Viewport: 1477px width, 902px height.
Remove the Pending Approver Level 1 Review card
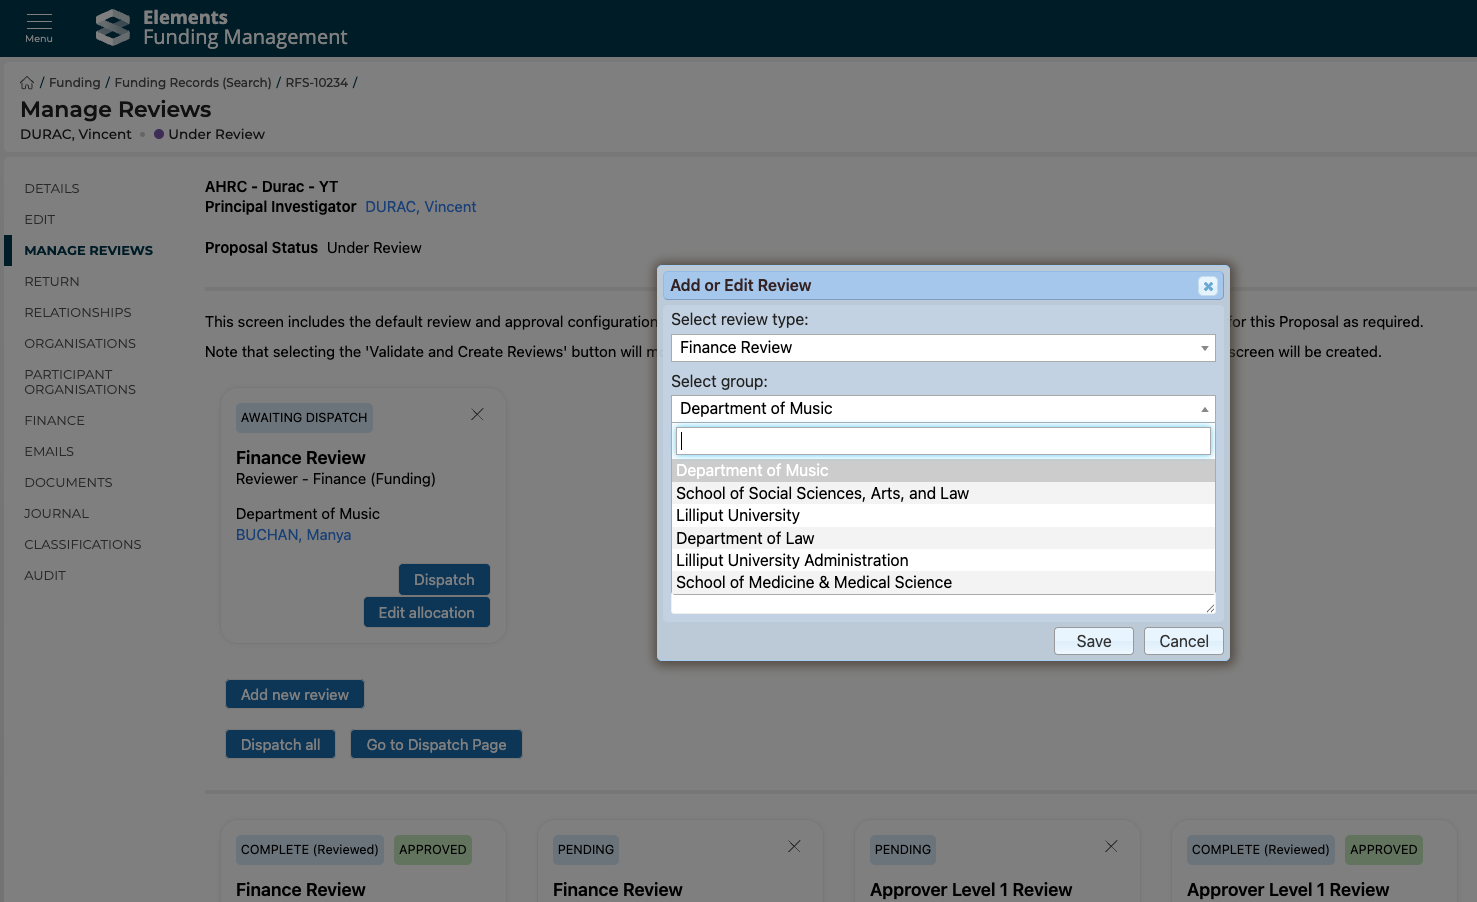click(1111, 846)
